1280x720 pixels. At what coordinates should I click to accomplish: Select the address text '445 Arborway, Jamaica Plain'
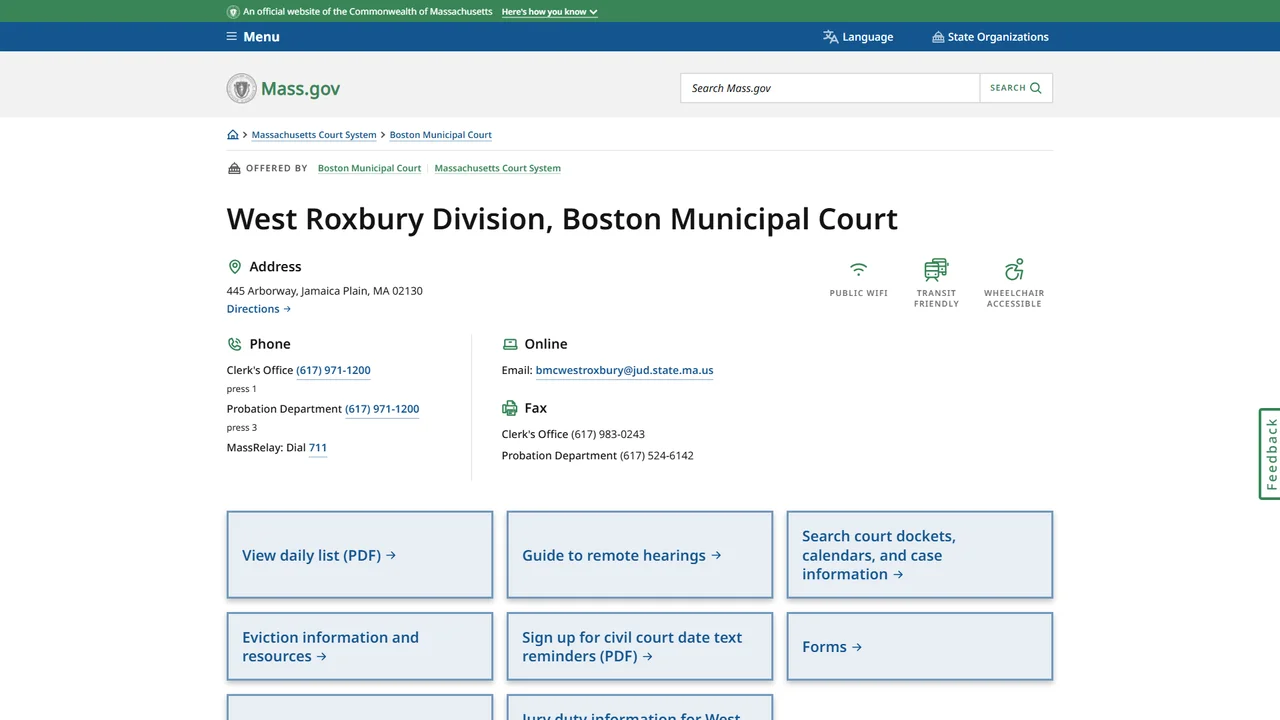point(298,291)
